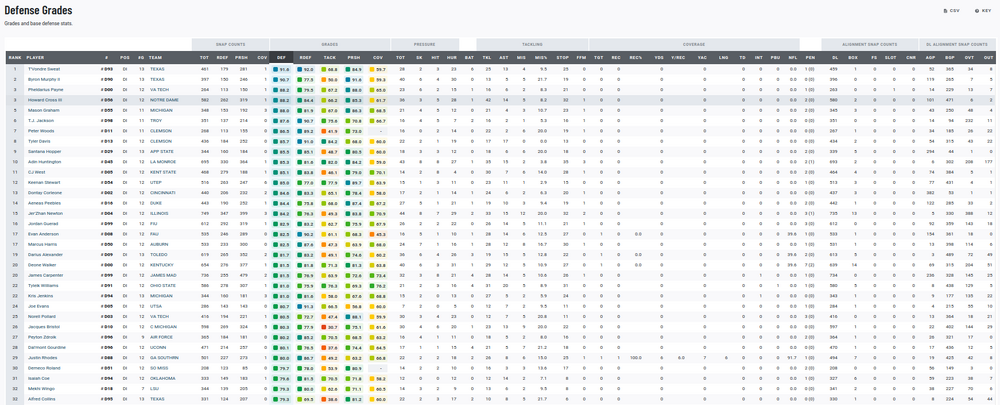
Task: Sort by the DEF grade column
Action: coord(281,58)
